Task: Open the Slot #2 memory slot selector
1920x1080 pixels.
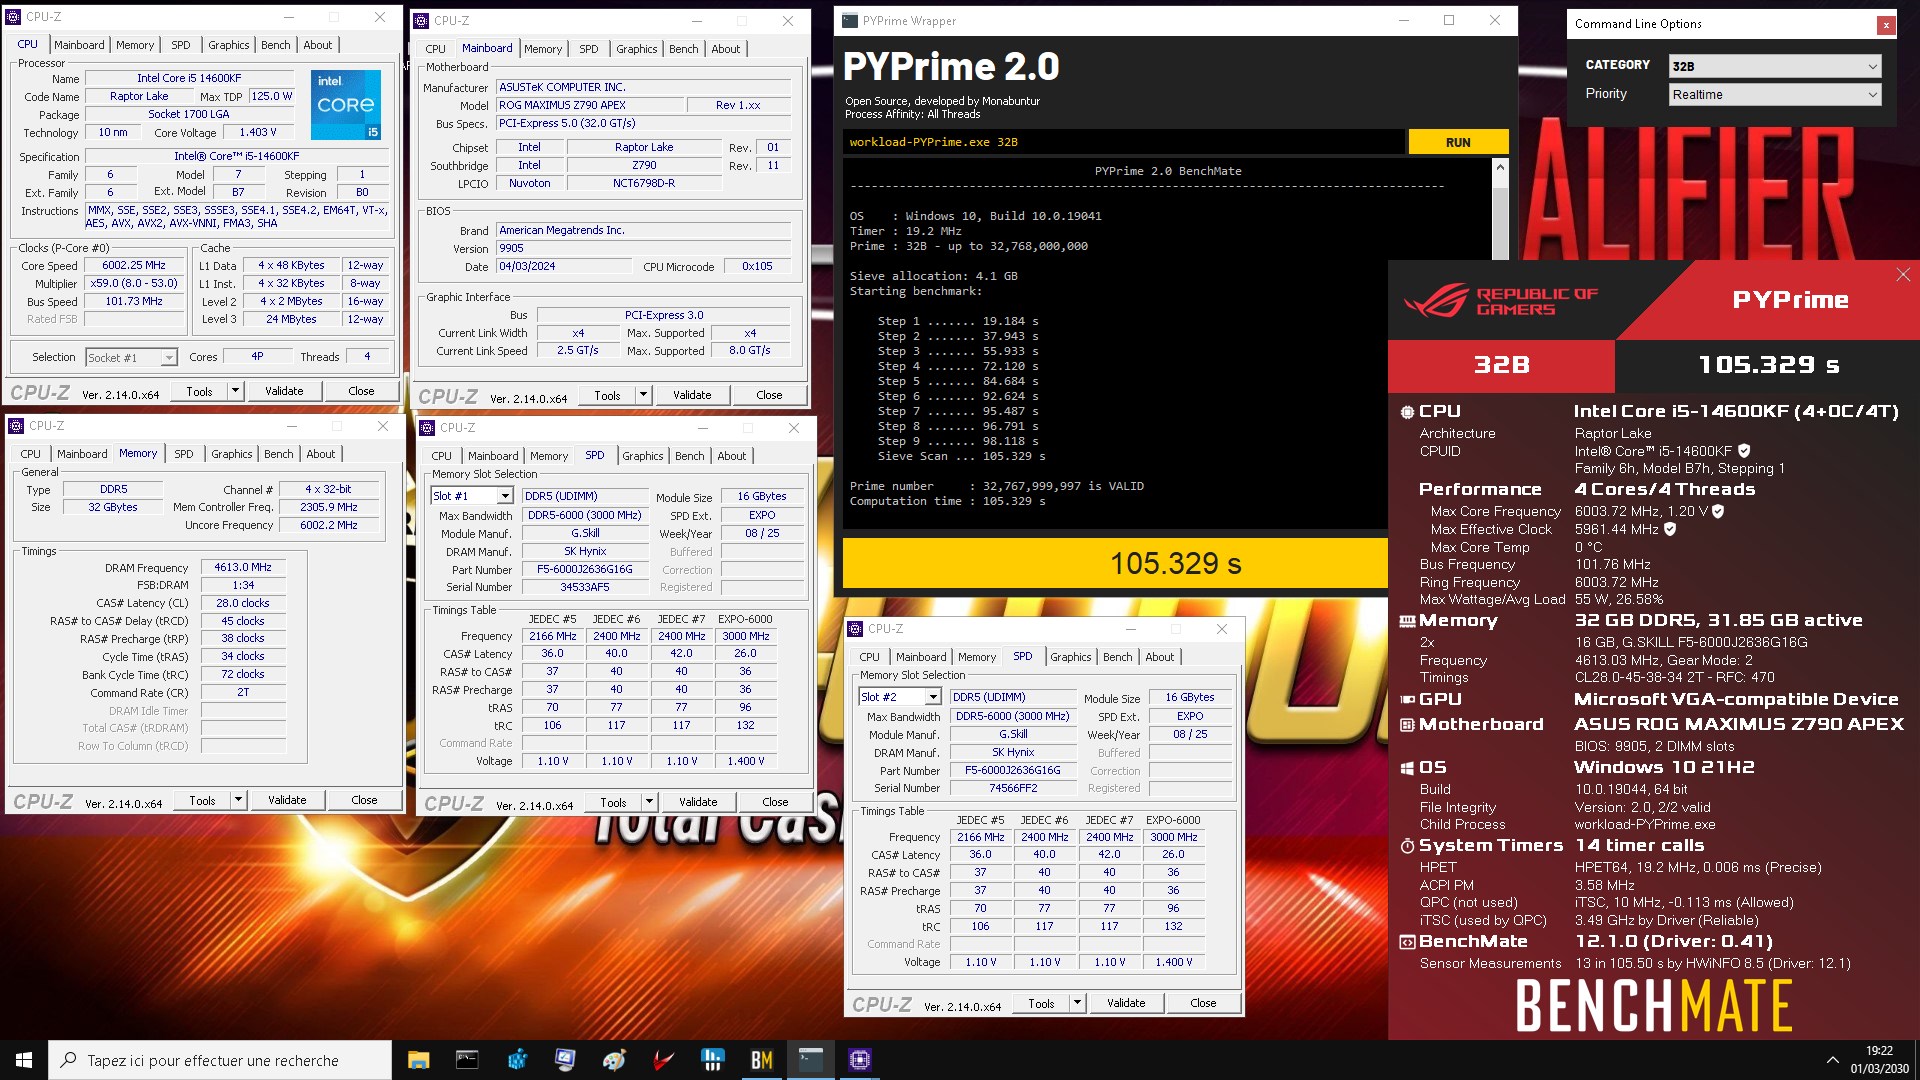Action: [900, 697]
